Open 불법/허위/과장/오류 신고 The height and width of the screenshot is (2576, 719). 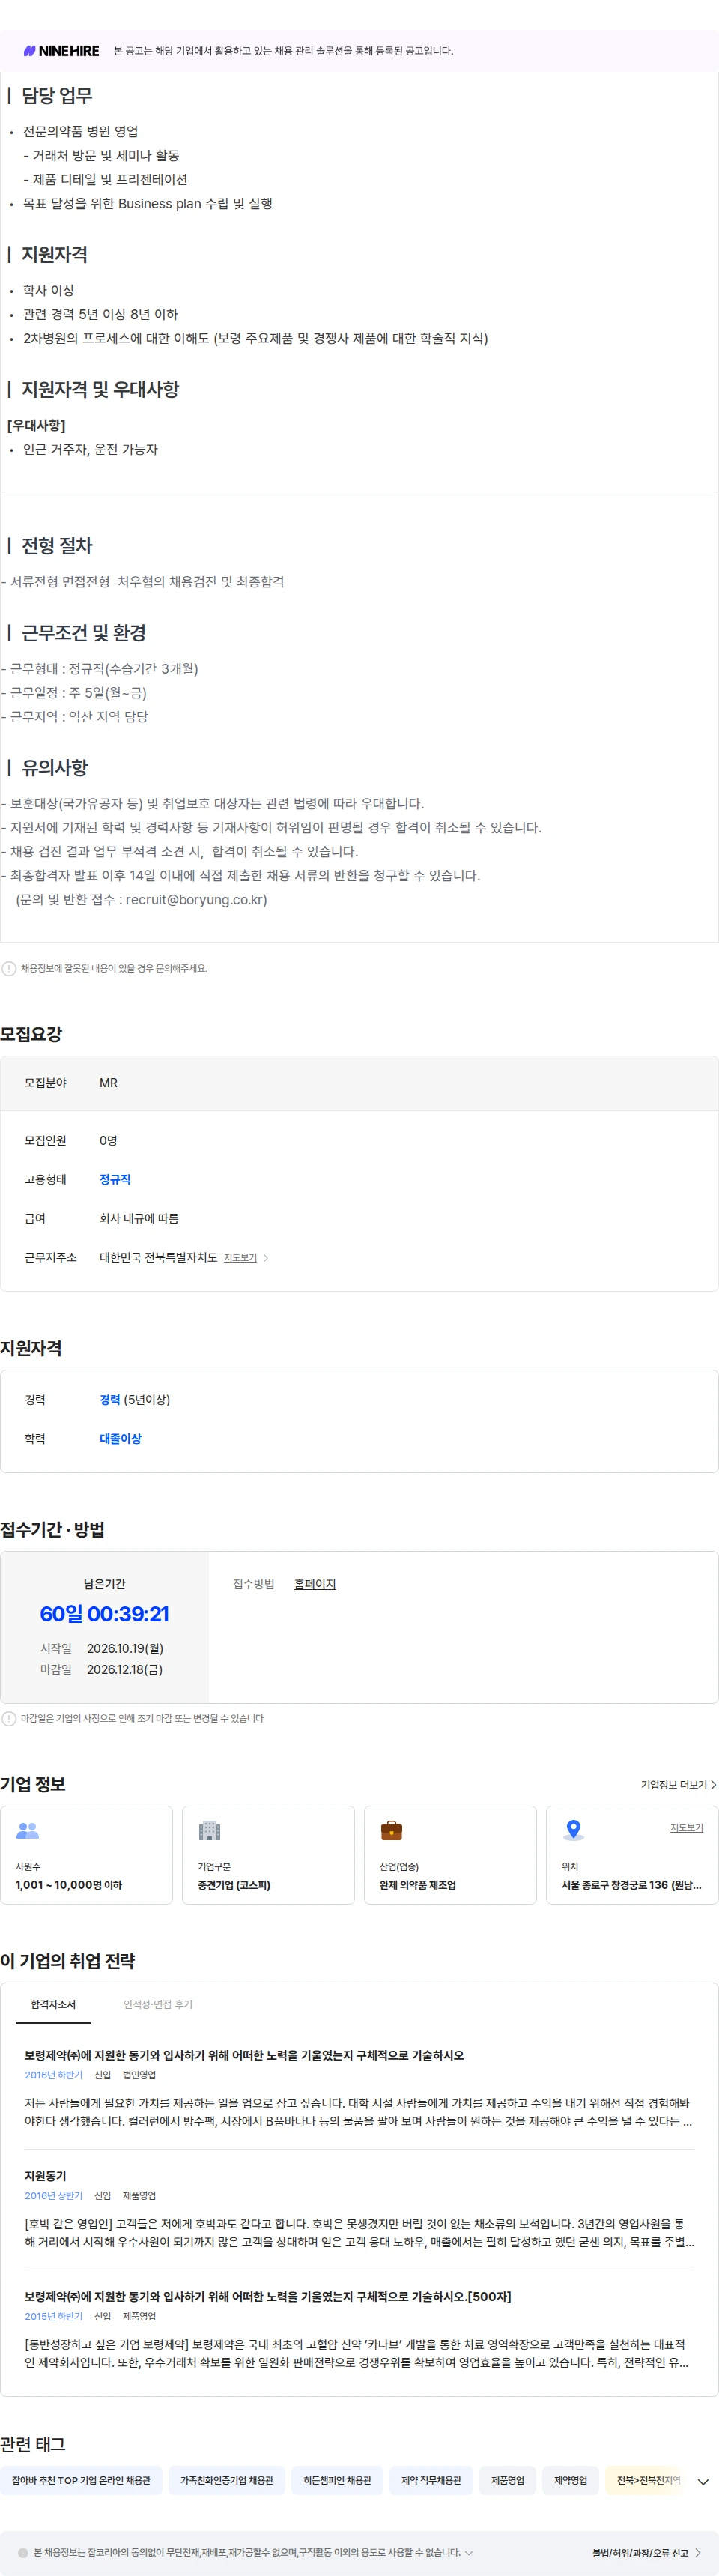(x=640, y=2552)
